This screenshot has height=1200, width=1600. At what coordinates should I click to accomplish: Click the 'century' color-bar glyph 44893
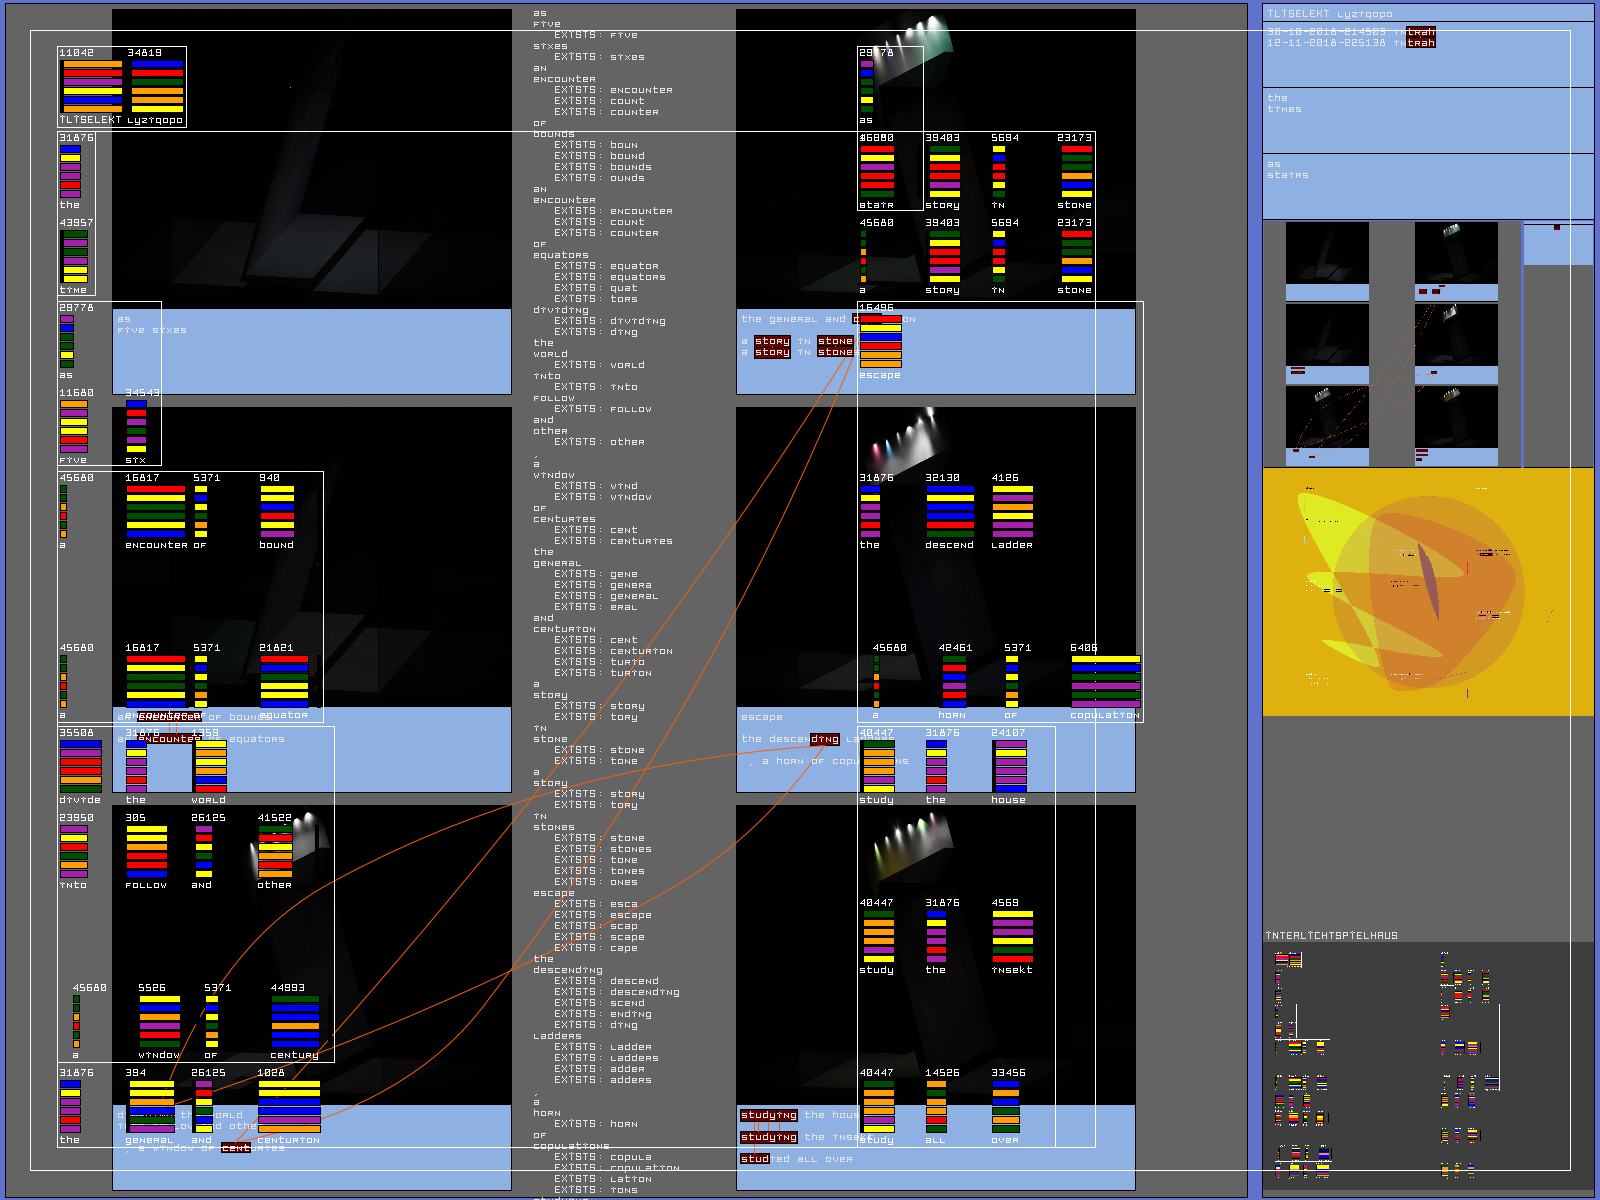pyautogui.click(x=295, y=1021)
